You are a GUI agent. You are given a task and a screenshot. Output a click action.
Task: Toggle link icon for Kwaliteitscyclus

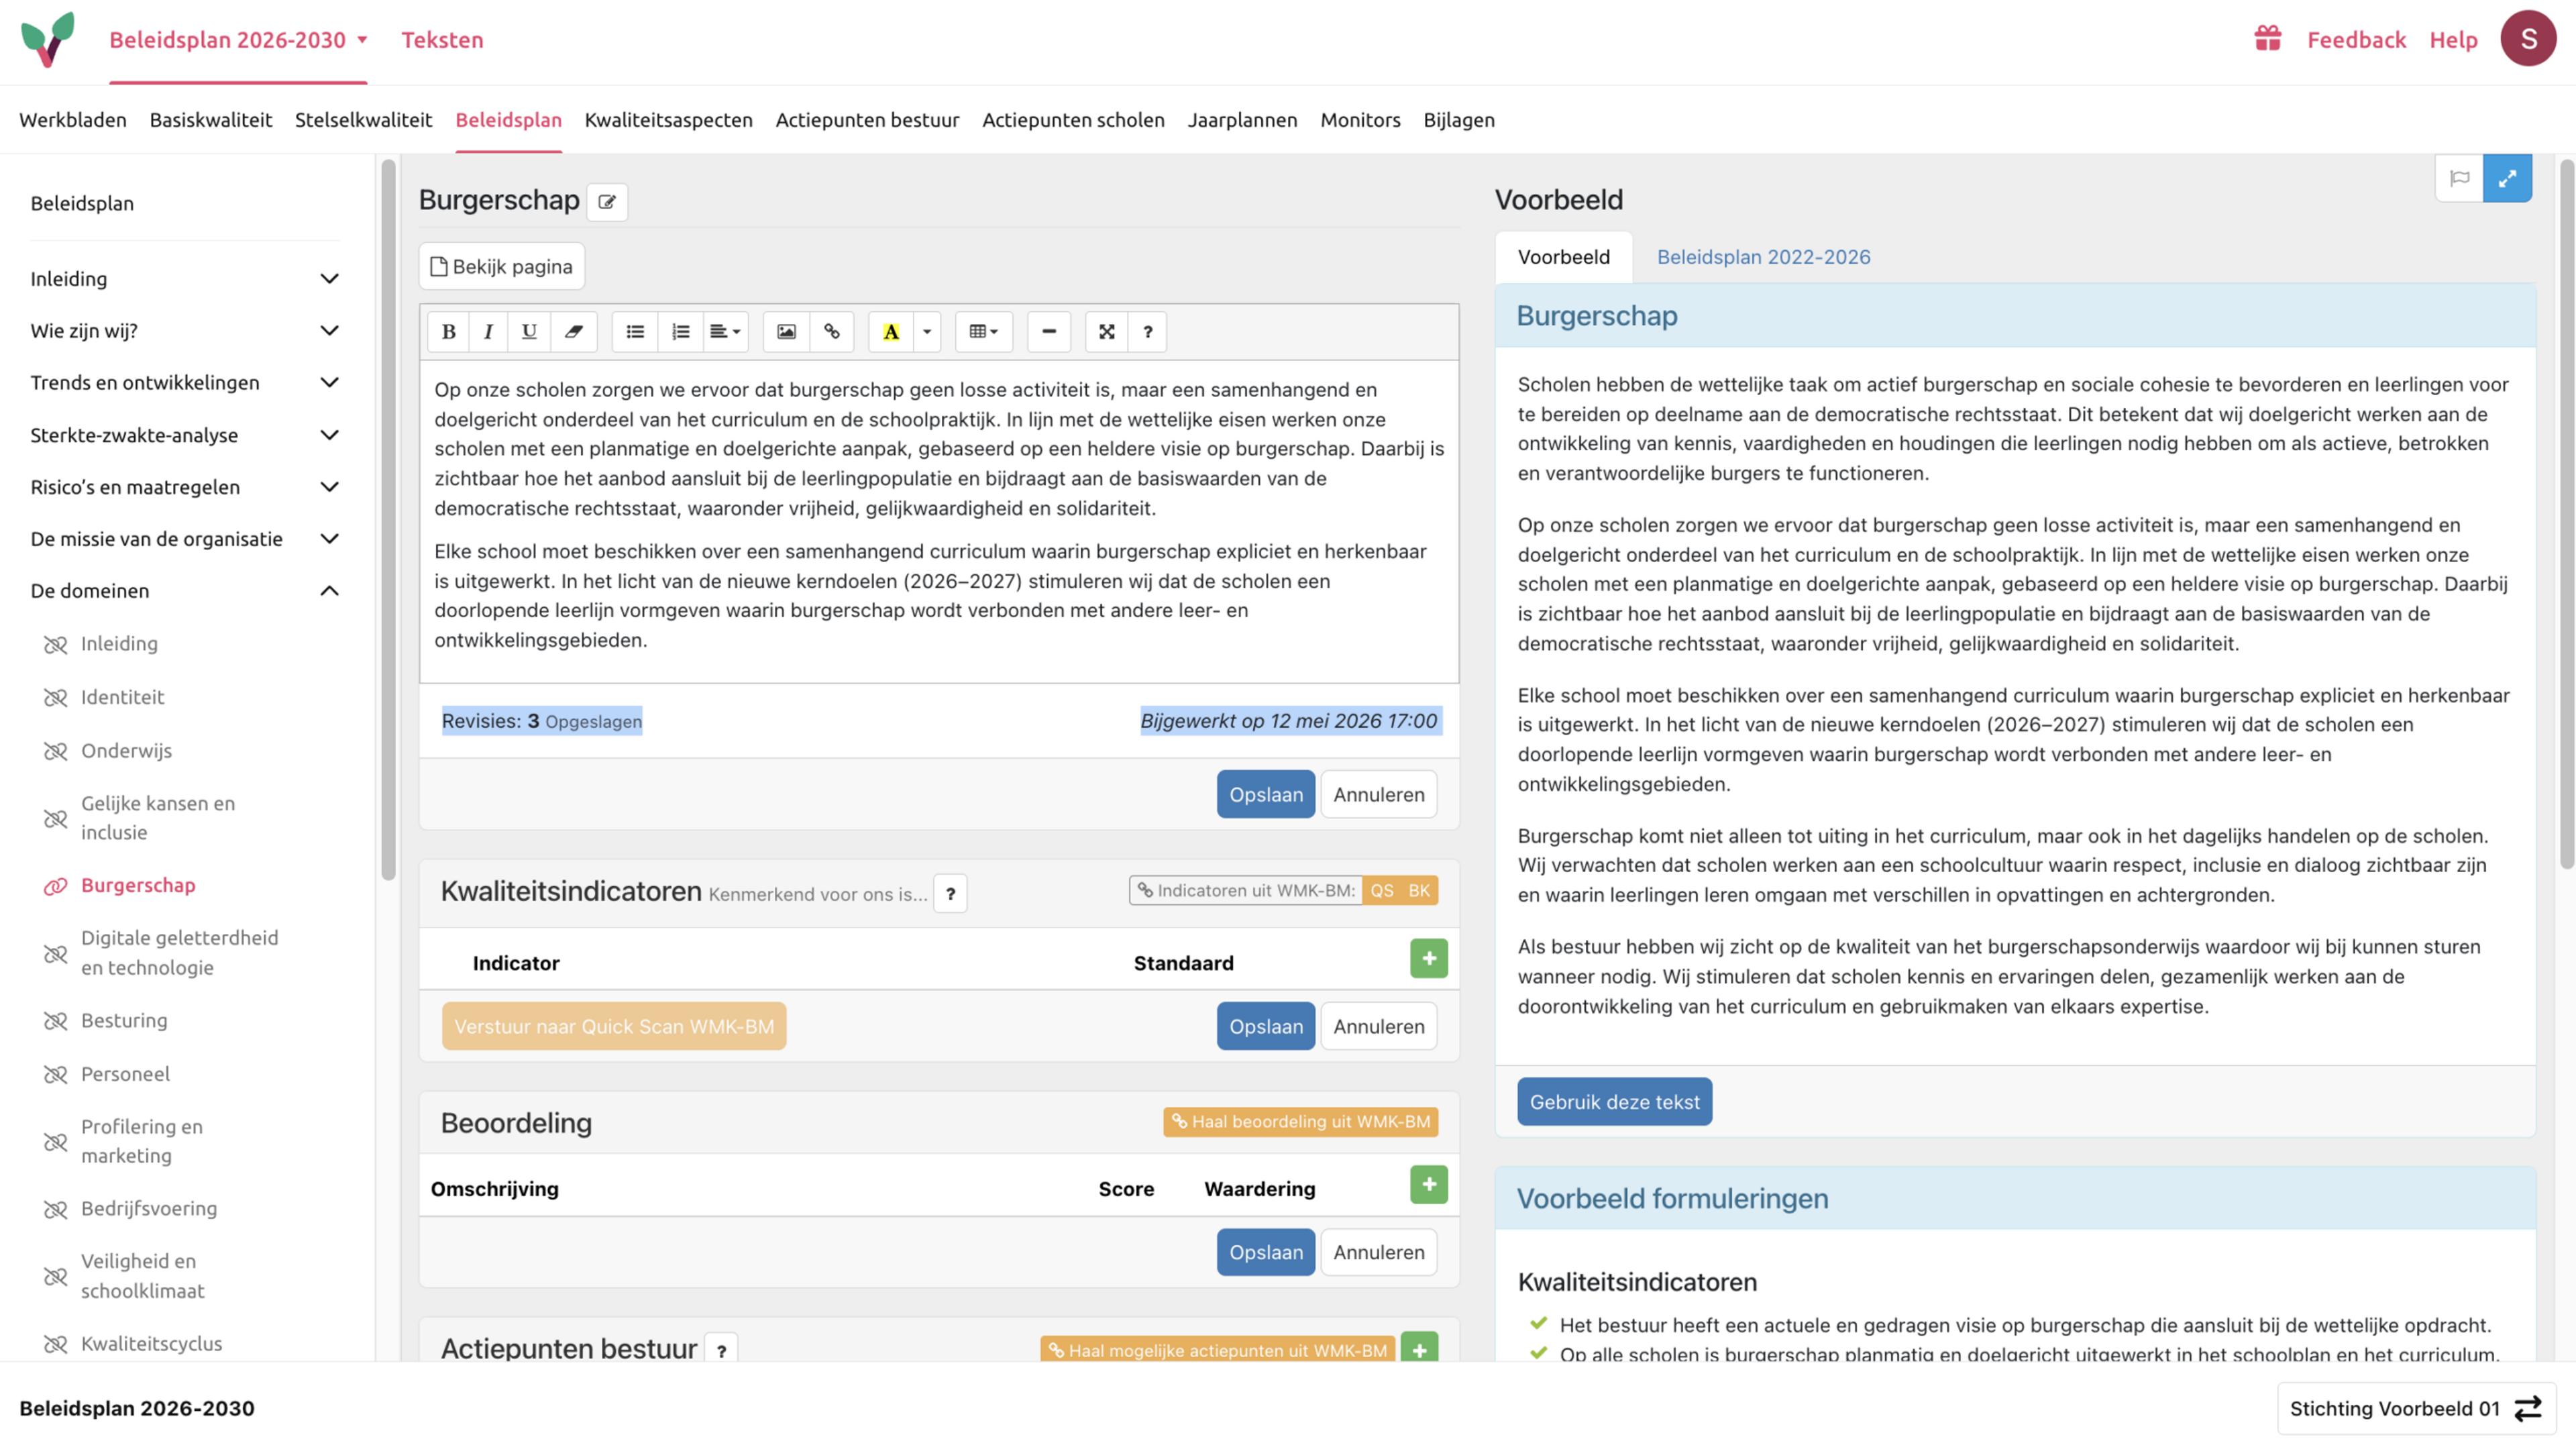(x=56, y=1345)
